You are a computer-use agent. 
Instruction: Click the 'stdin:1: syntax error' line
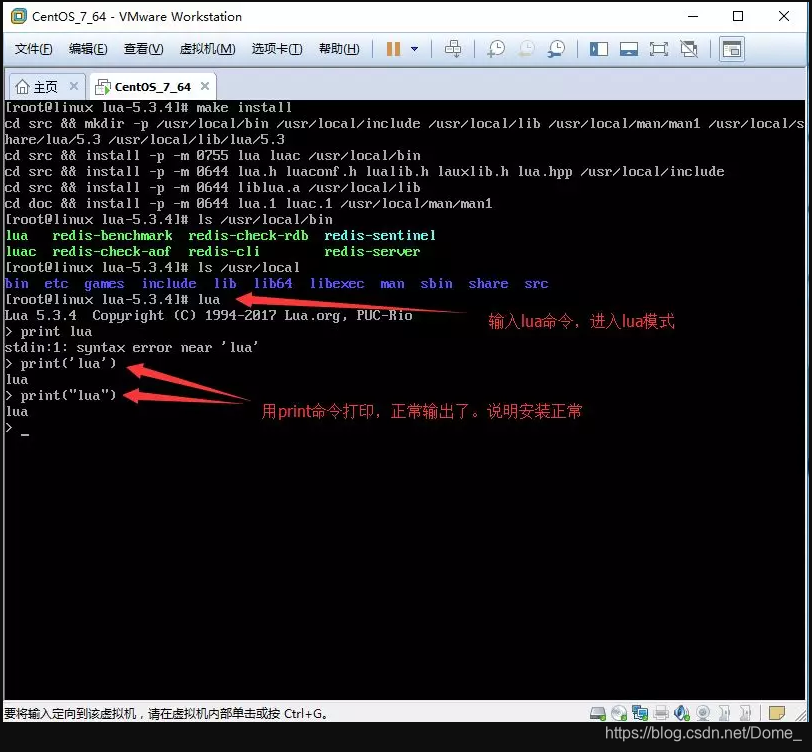(x=131, y=348)
